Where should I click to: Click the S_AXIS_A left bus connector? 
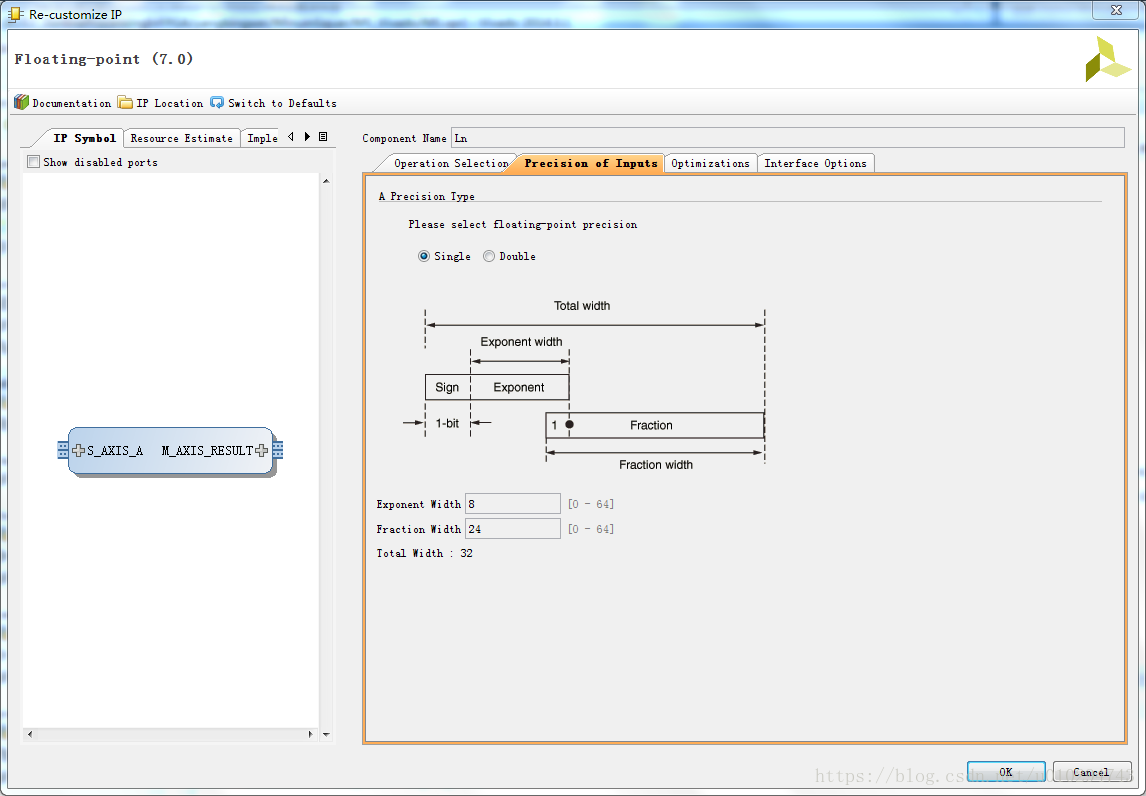(63, 450)
